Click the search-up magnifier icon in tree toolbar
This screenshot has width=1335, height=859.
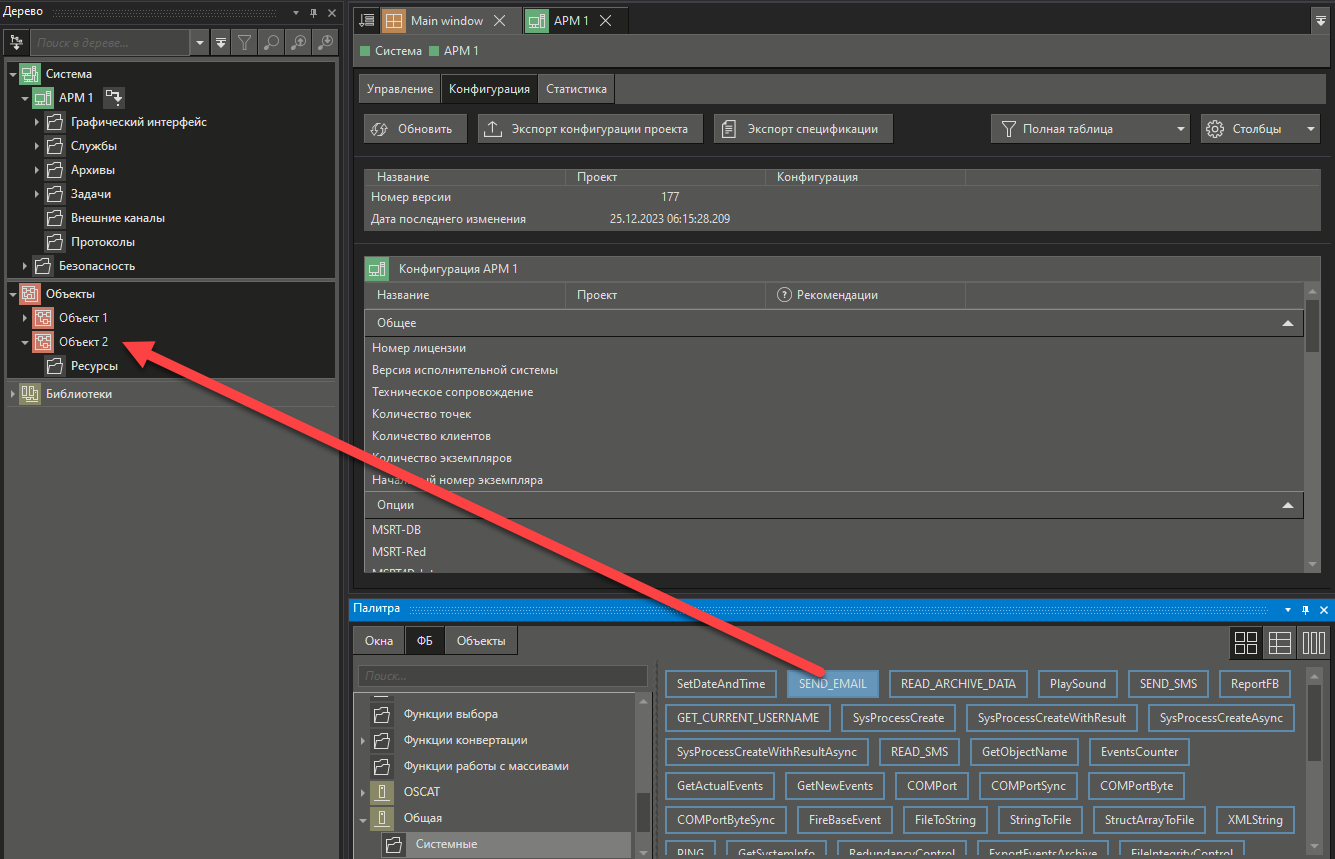coord(298,42)
